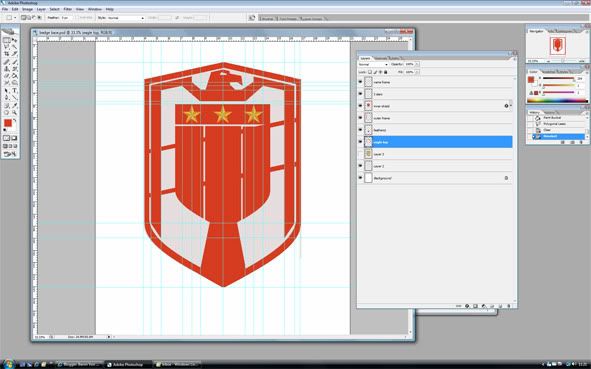Hide the Background layer using its eye icon
This screenshot has height=369, width=591.
click(360, 178)
